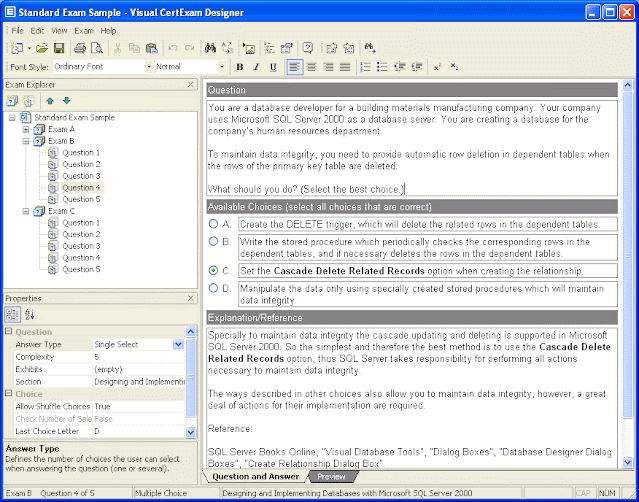Open the Font Style Ordinary Font dropdown
Image resolution: width=639 pixels, height=502 pixels.
point(149,67)
